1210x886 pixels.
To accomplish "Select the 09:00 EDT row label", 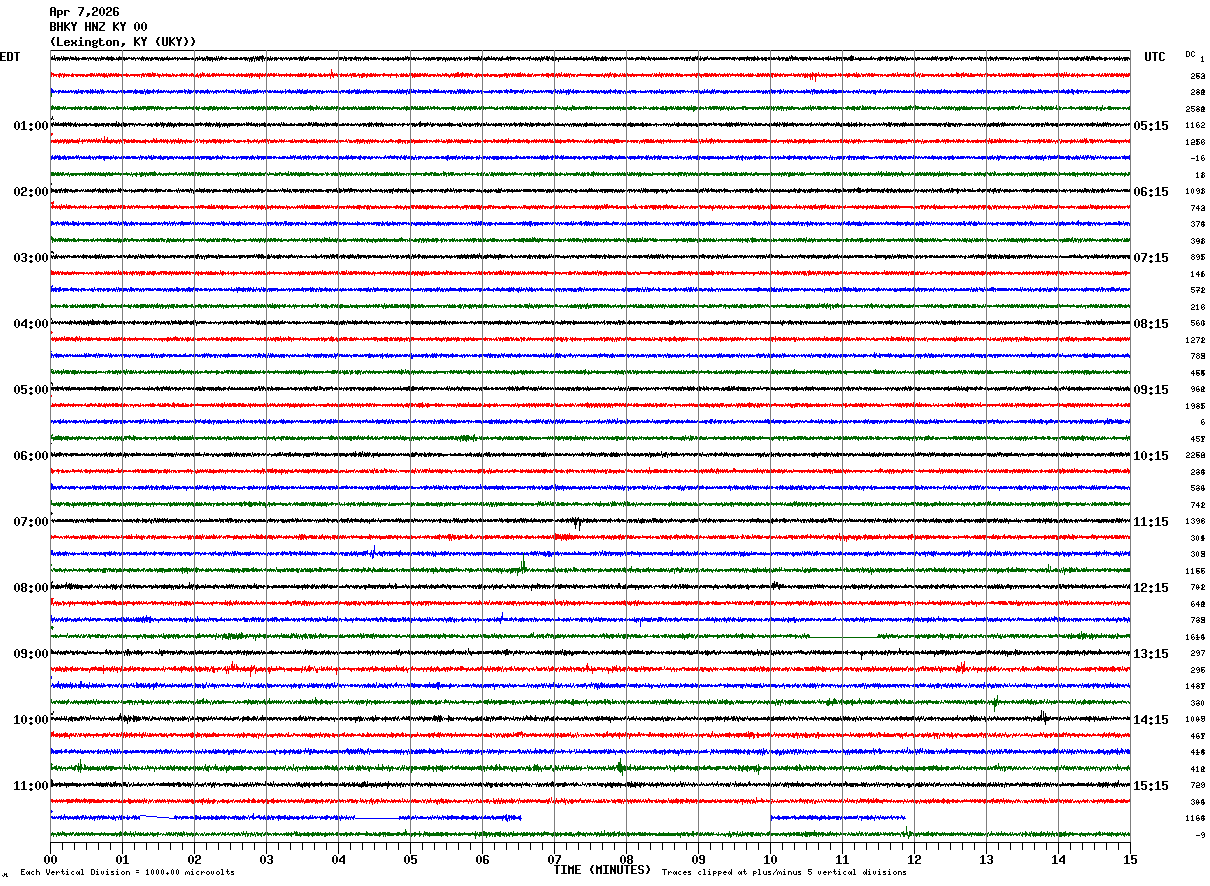I will (x=31, y=654).
